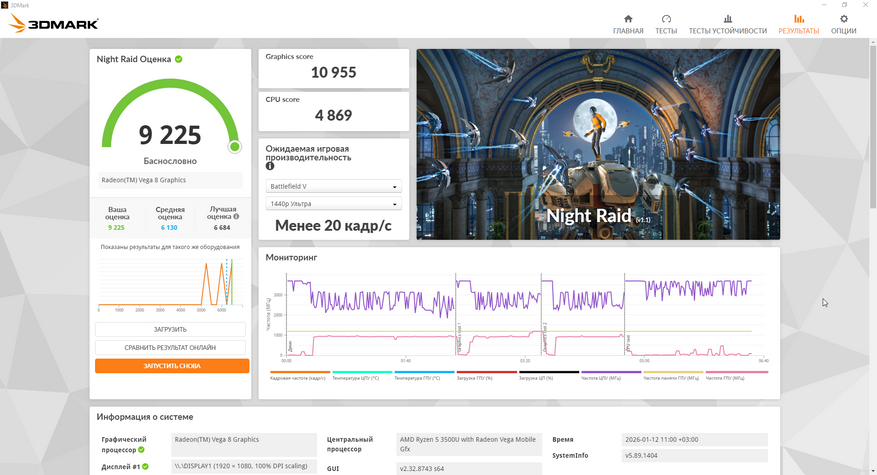Click the Баснословно rating label
This screenshot has height=475, width=877.
pos(170,161)
